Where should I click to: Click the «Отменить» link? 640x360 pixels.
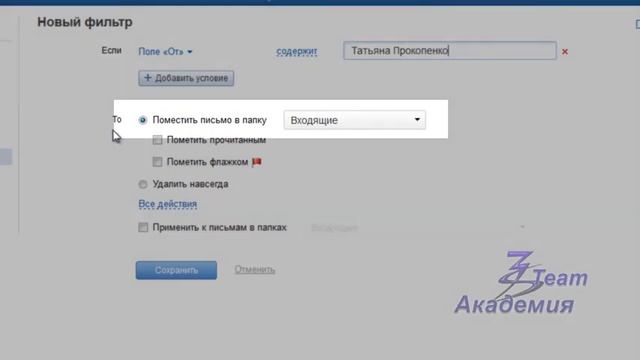(255, 269)
